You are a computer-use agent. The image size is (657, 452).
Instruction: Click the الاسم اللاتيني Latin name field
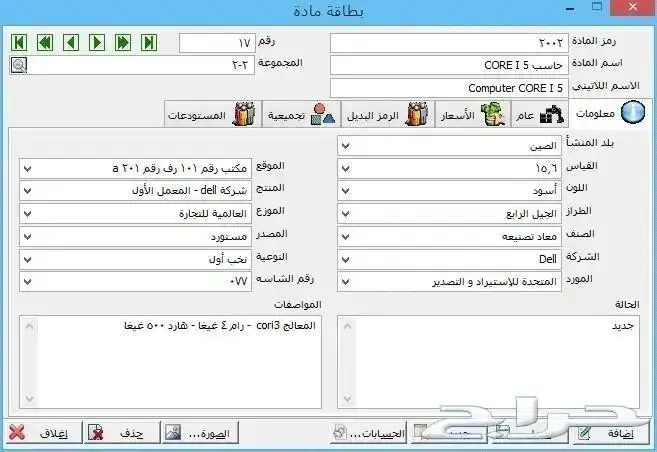click(x=449, y=88)
